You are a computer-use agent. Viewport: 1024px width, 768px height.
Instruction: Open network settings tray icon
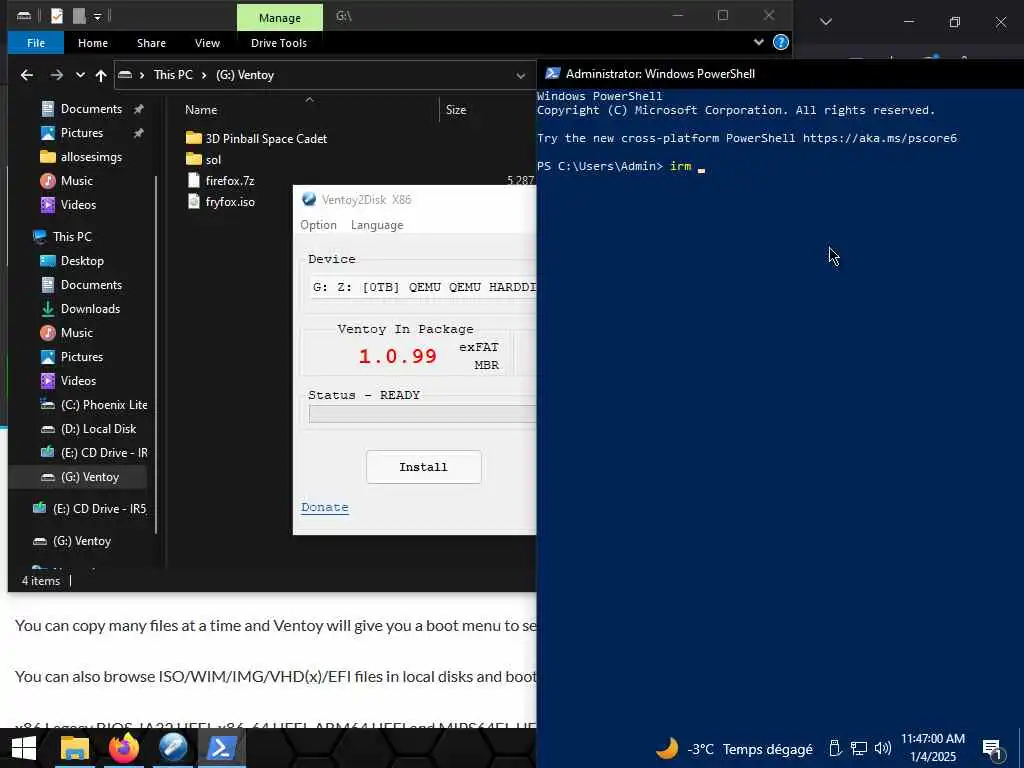859,748
